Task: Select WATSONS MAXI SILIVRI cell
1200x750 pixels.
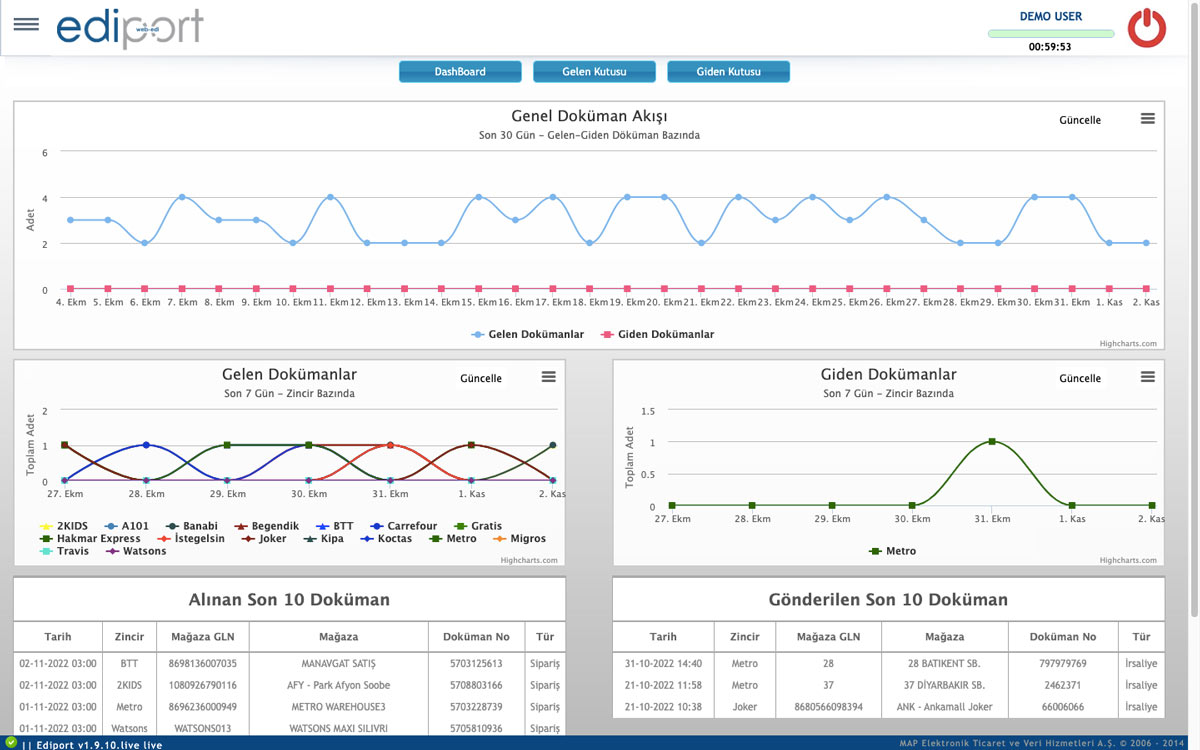Action: 339,729
